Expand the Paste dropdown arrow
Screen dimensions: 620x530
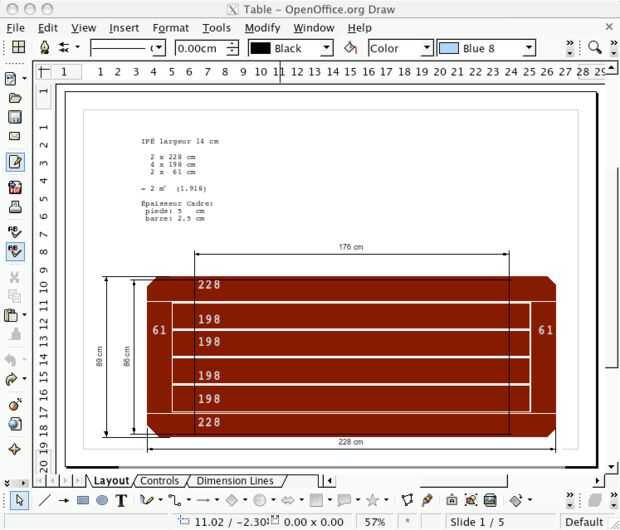point(25,315)
